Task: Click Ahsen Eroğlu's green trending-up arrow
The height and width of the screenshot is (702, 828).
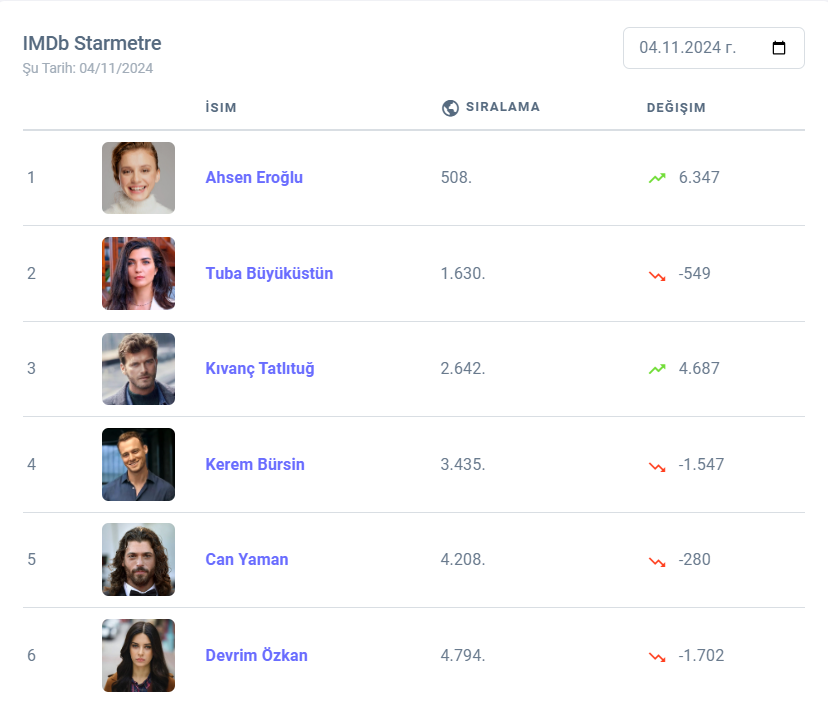Action: pyautogui.click(x=657, y=178)
